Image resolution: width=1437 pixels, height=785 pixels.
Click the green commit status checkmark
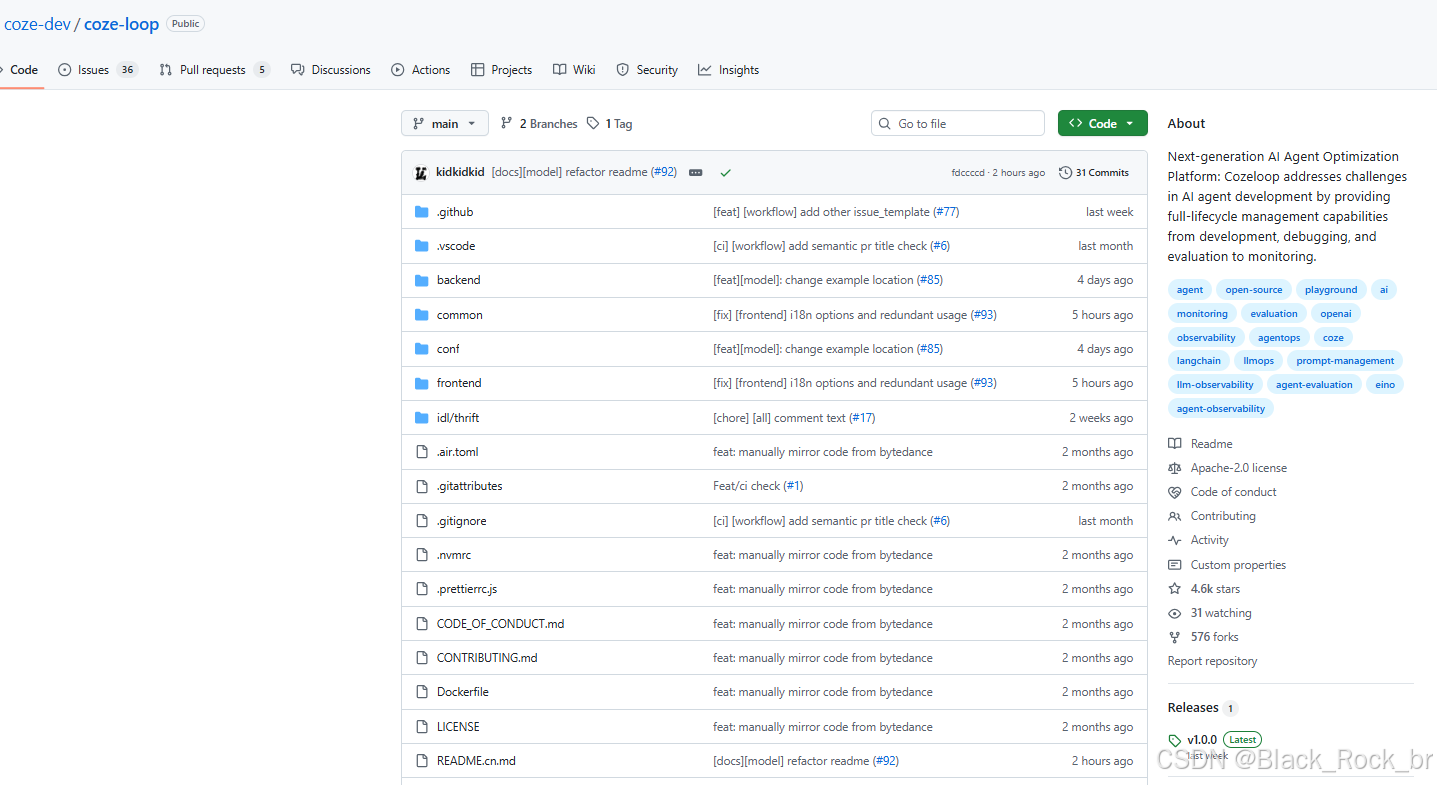pyautogui.click(x=725, y=173)
